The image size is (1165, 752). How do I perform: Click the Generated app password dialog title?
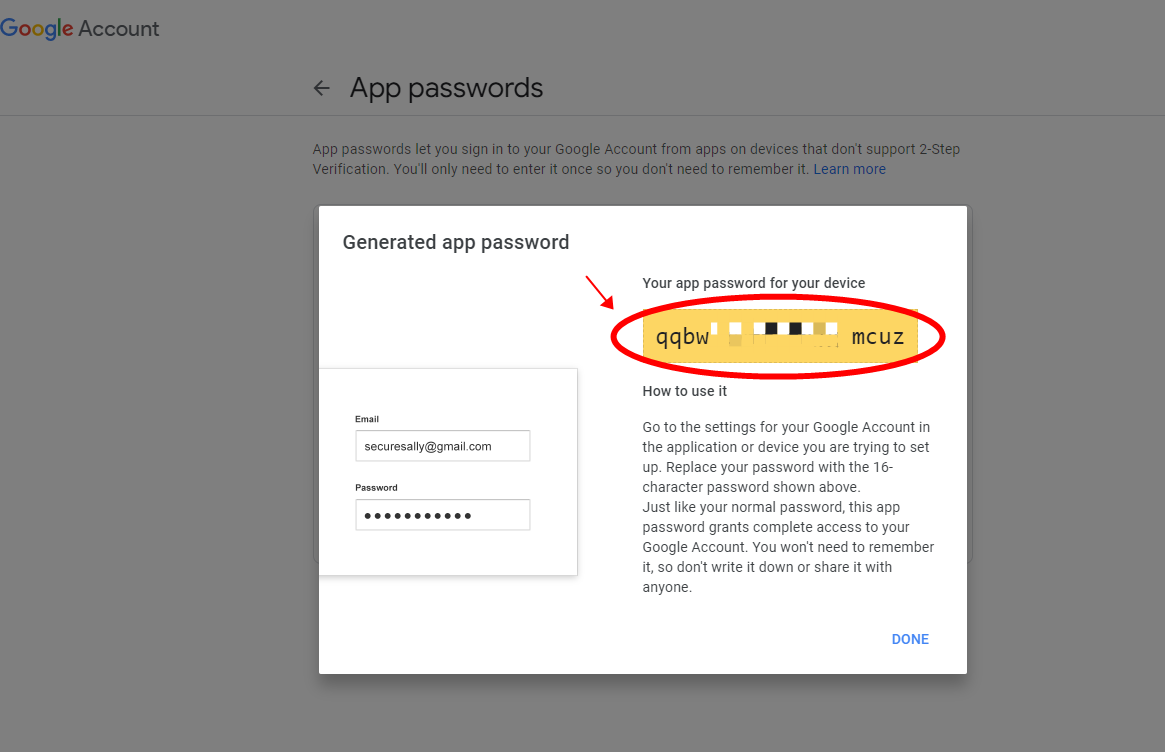pyautogui.click(x=455, y=242)
